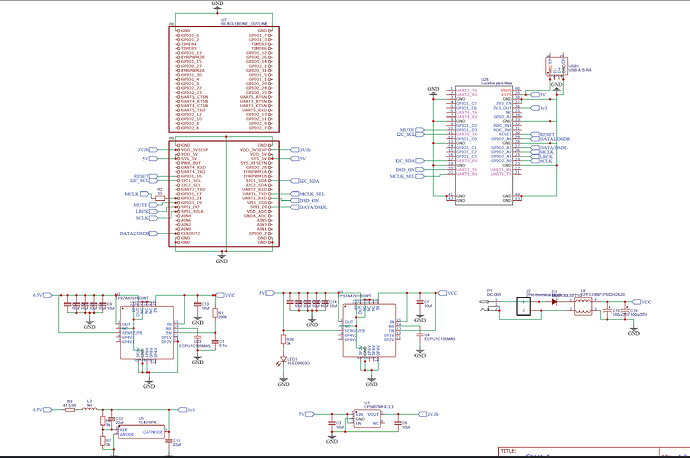Click the I2C_SDA net flag left of Luckfox module
This screenshot has height=458, width=690.
coord(419,161)
